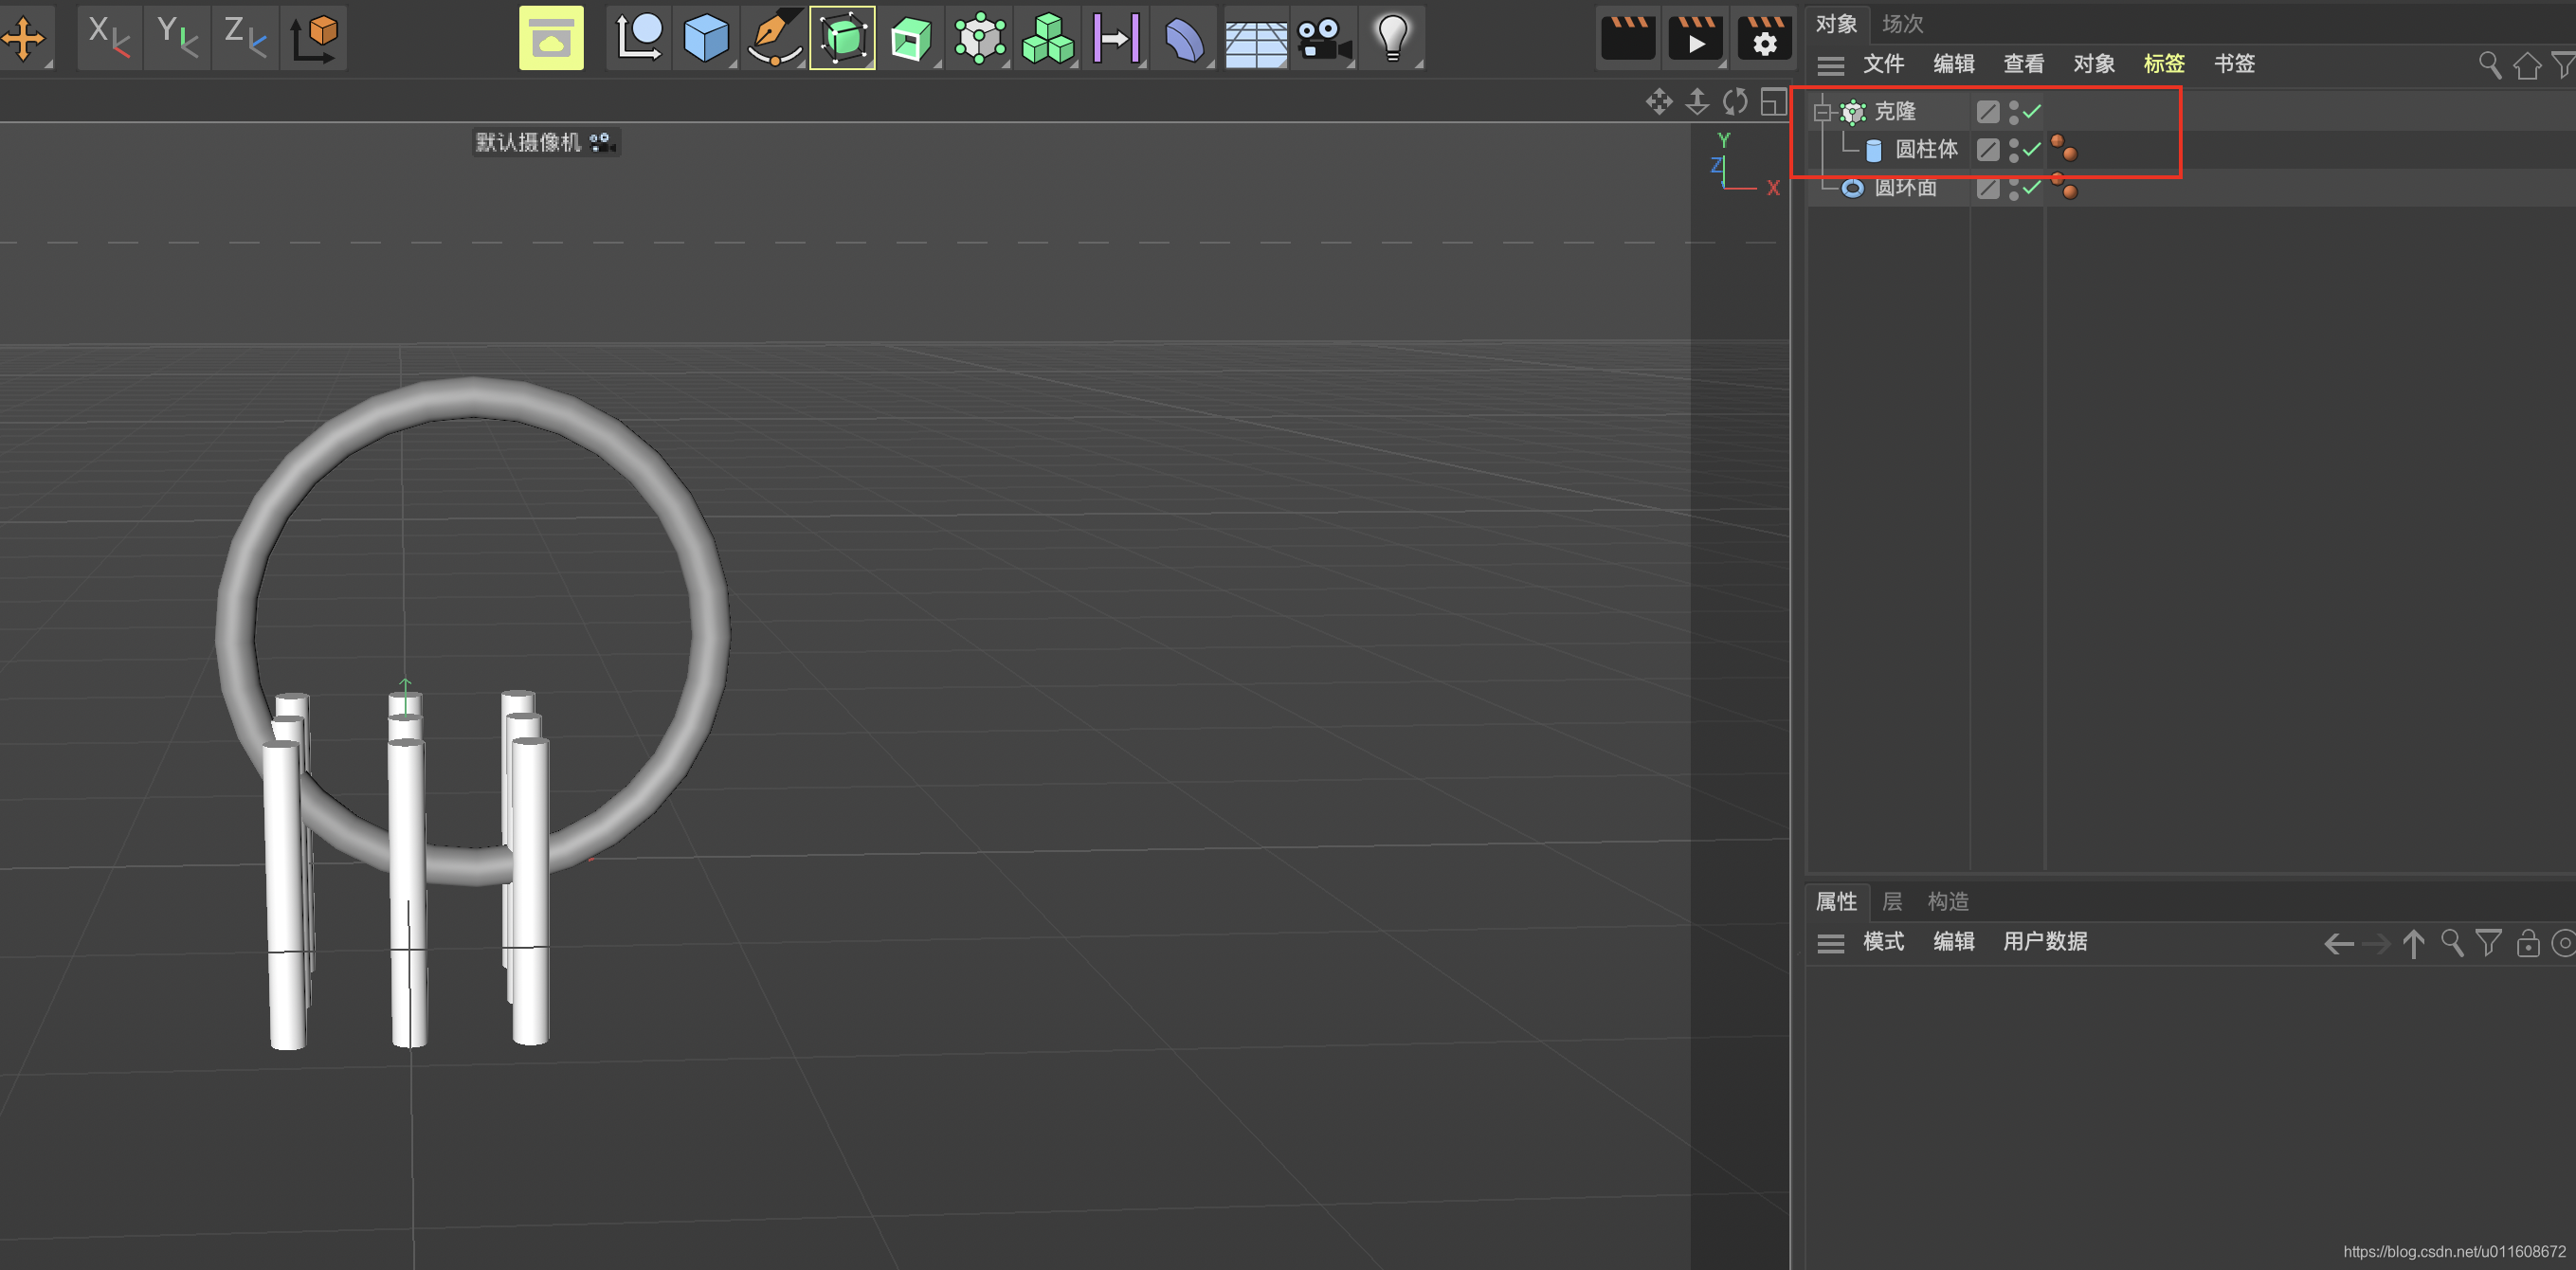This screenshot has height=1270, width=2576.
Task: Collapse the 克隆 tree node
Action: click(1822, 112)
